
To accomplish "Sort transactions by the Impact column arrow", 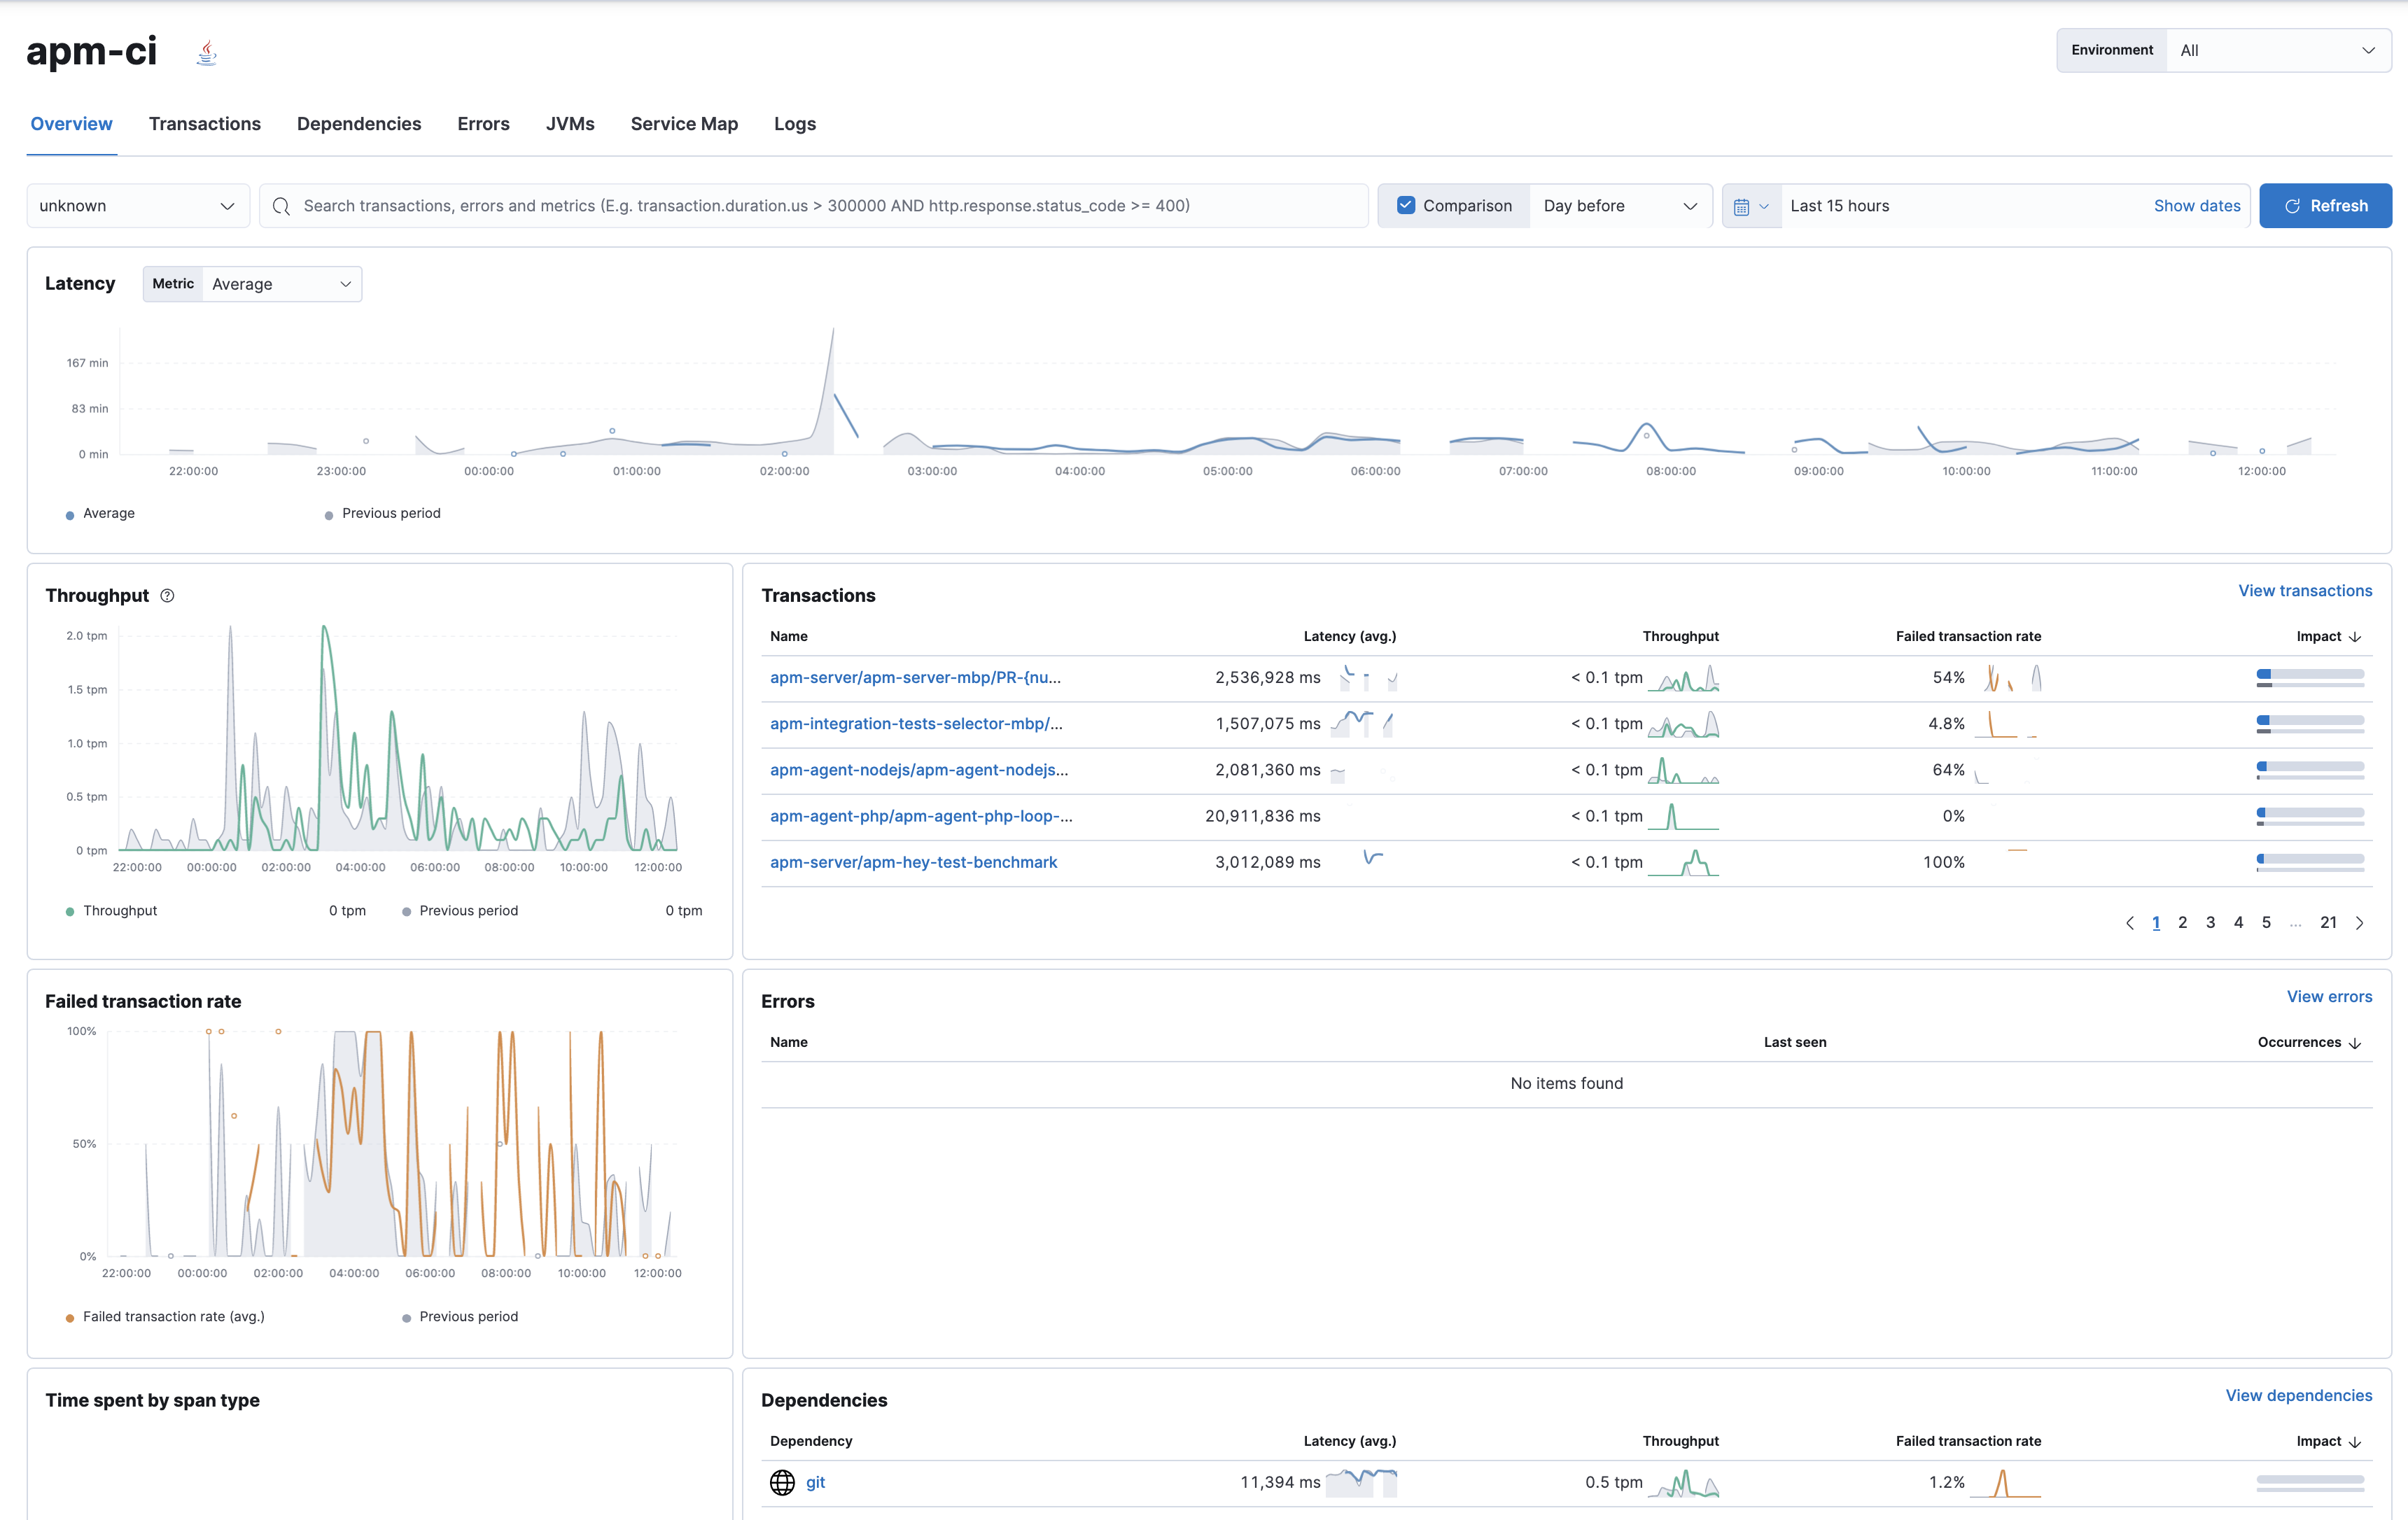I will [x=2355, y=636].
